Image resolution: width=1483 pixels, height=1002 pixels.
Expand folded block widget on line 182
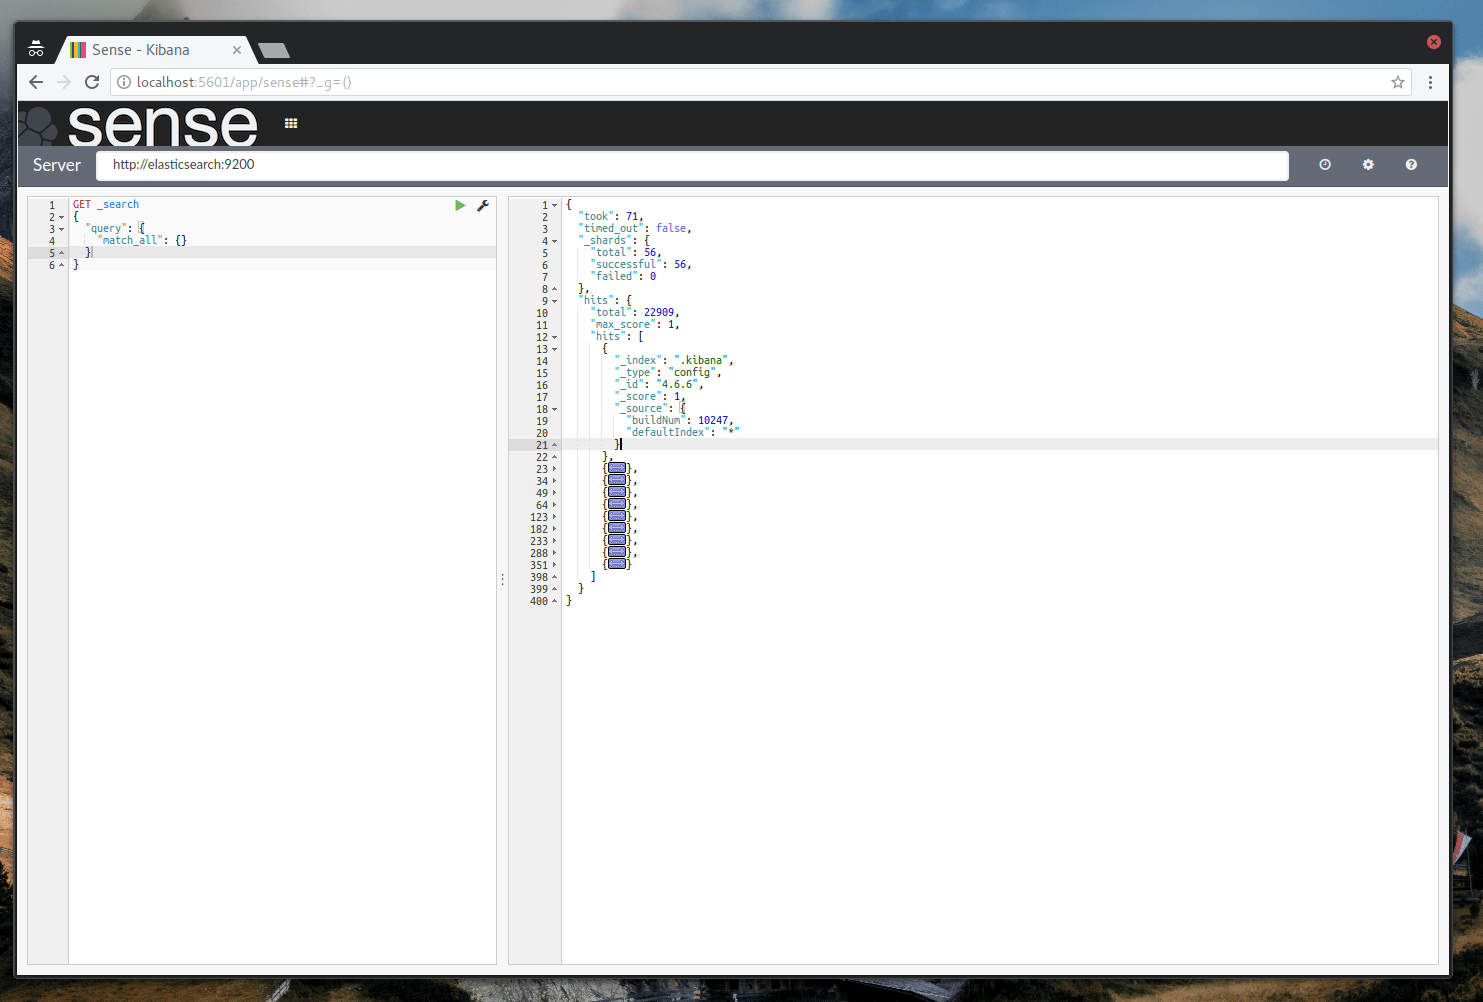[x=617, y=528]
